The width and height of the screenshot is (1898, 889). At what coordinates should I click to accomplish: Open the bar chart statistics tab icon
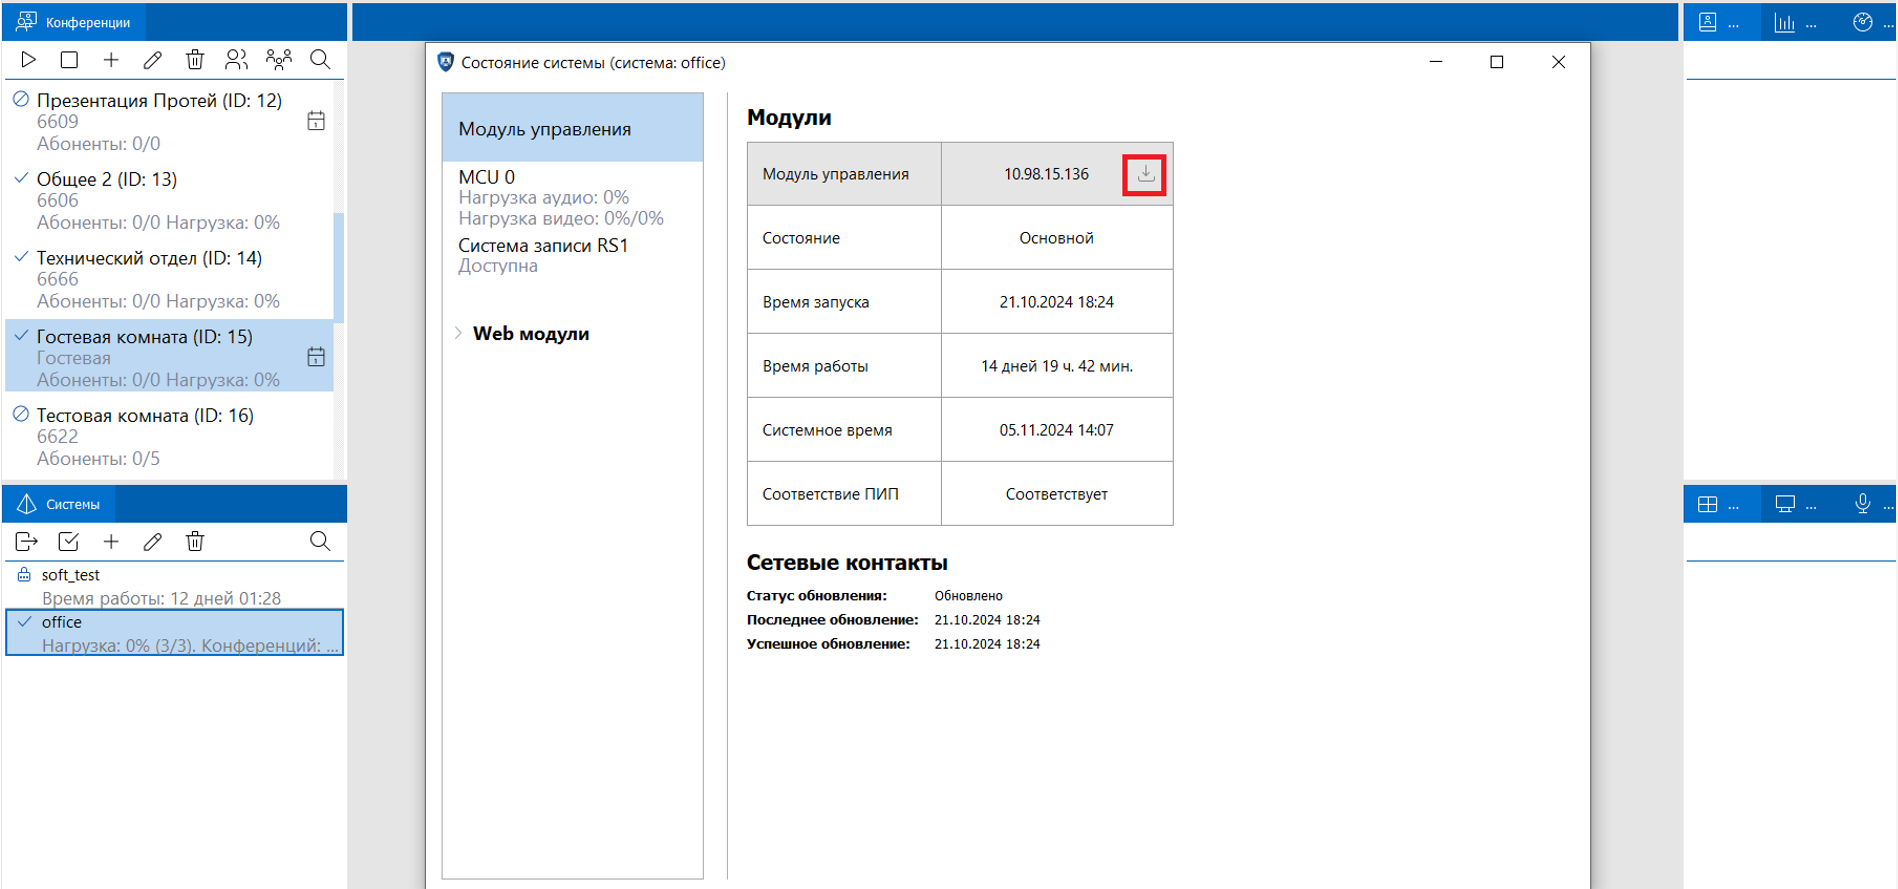click(x=1785, y=22)
